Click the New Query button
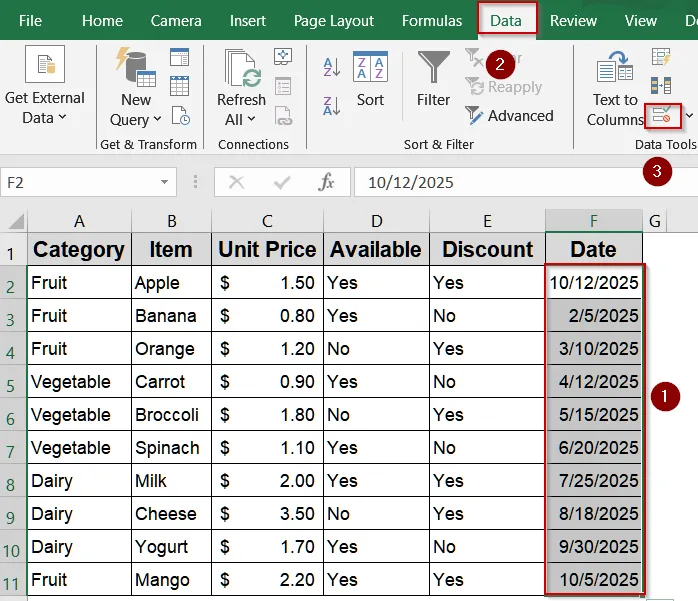698x601 pixels. coord(136,86)
